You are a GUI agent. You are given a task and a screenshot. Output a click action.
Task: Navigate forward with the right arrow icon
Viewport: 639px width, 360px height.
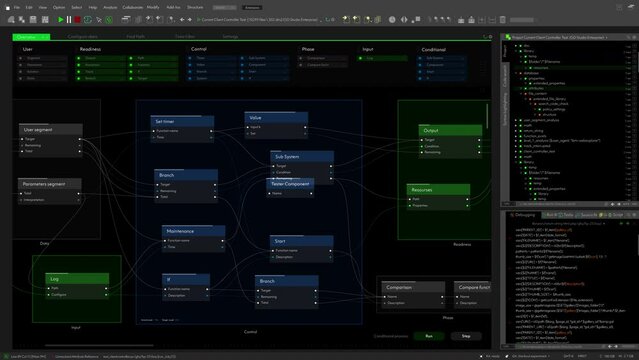click(x=189, y=20)
